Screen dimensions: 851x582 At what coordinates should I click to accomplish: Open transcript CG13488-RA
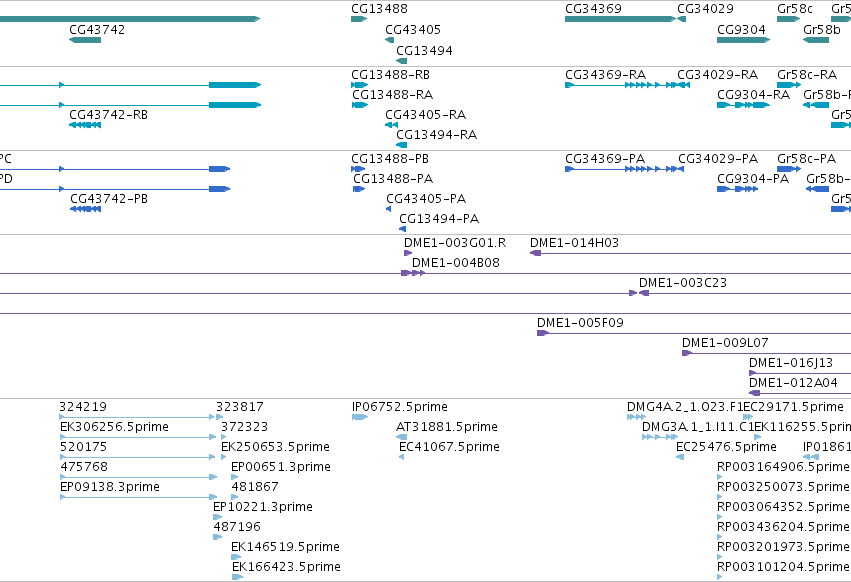360,105
